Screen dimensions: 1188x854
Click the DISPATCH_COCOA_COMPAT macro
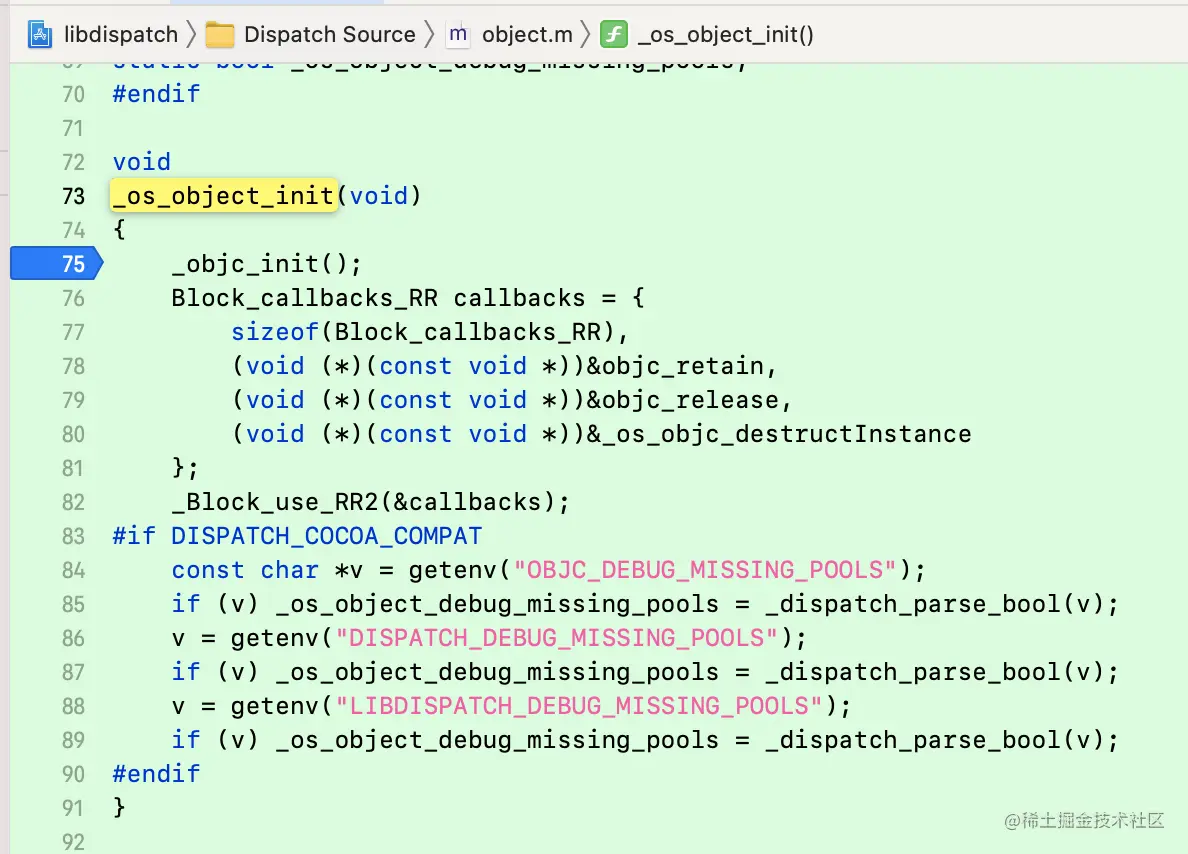326,536
